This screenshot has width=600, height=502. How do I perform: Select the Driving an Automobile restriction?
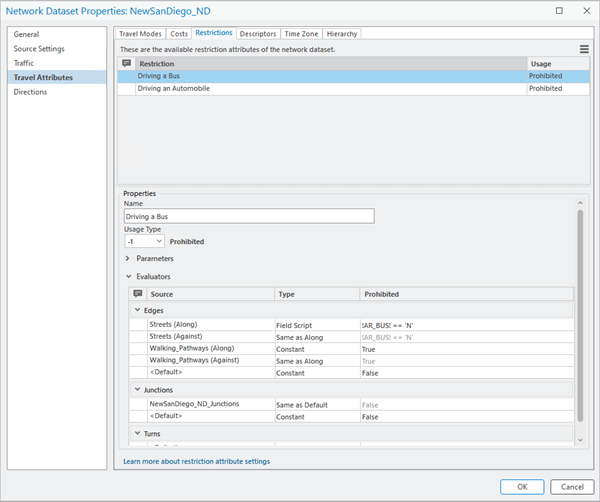[174, 88]
